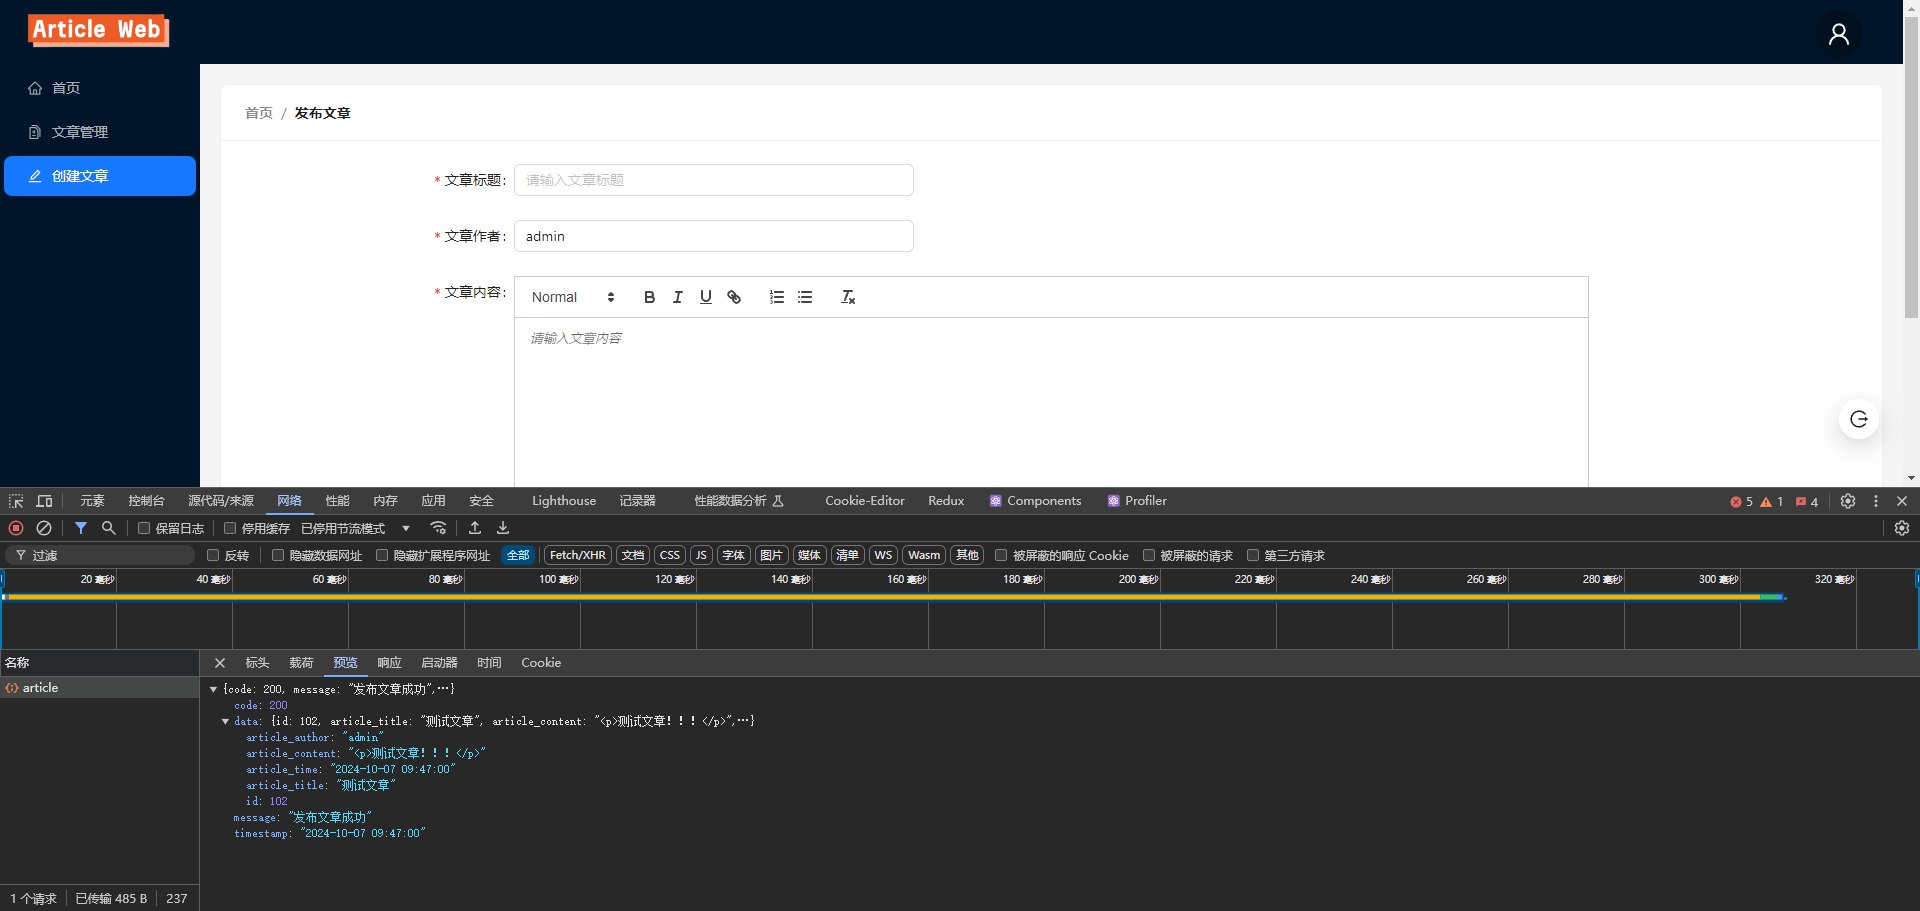The height and width of the screenshot is (911, 1920).
Task: Check the 反转 filter checkbox
Action: [213, 555]
